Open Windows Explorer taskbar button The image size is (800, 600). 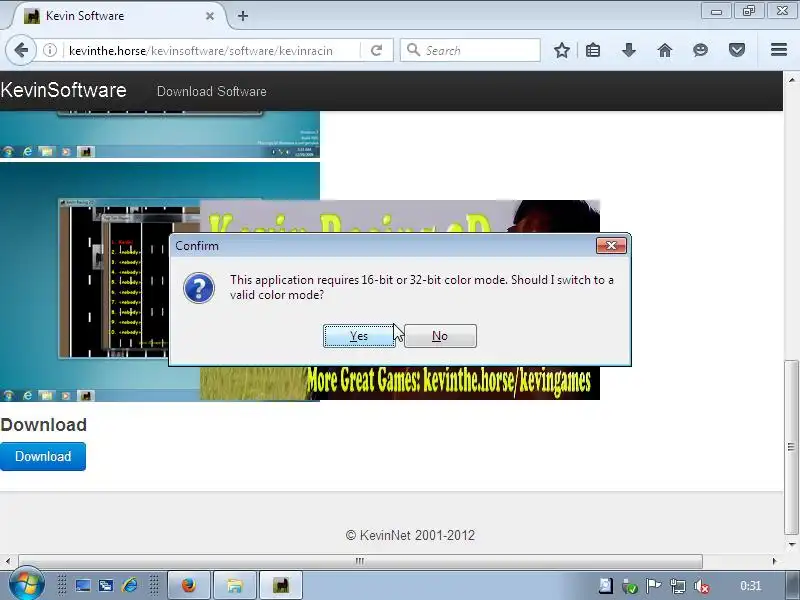click(235, 585)
